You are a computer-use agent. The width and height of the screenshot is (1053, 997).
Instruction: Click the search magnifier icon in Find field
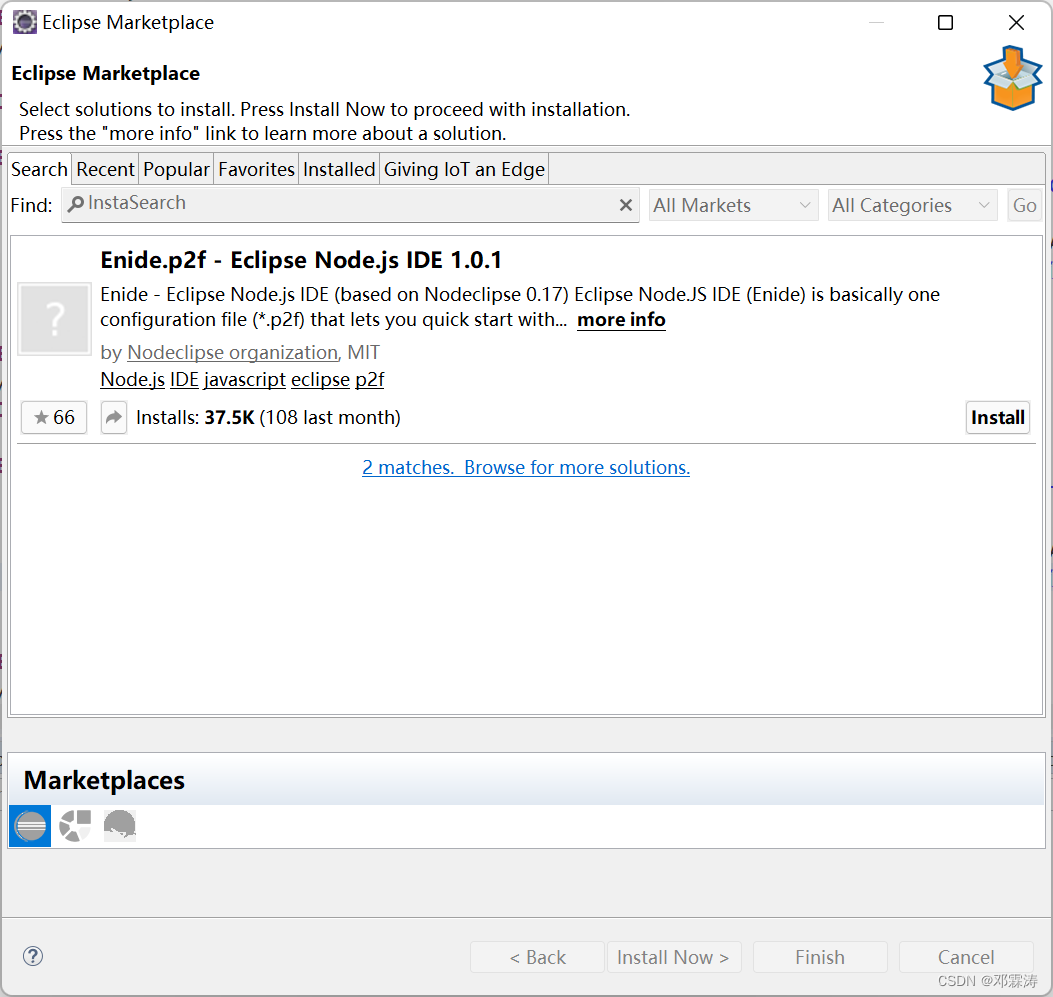(77, 203)
